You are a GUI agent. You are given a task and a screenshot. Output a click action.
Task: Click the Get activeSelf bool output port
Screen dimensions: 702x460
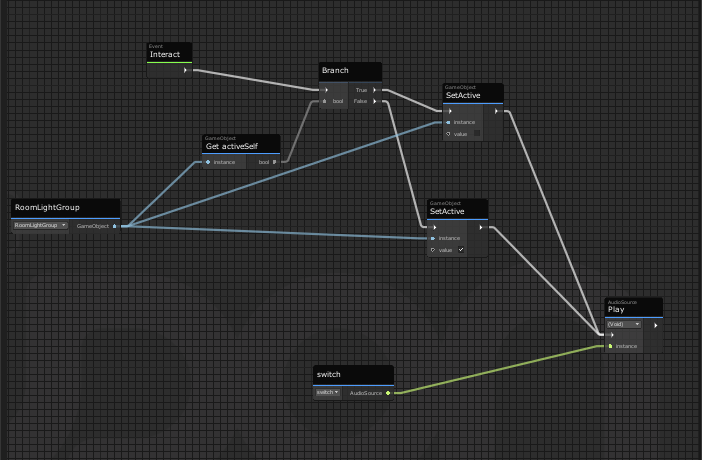click(x=274, y=161)
